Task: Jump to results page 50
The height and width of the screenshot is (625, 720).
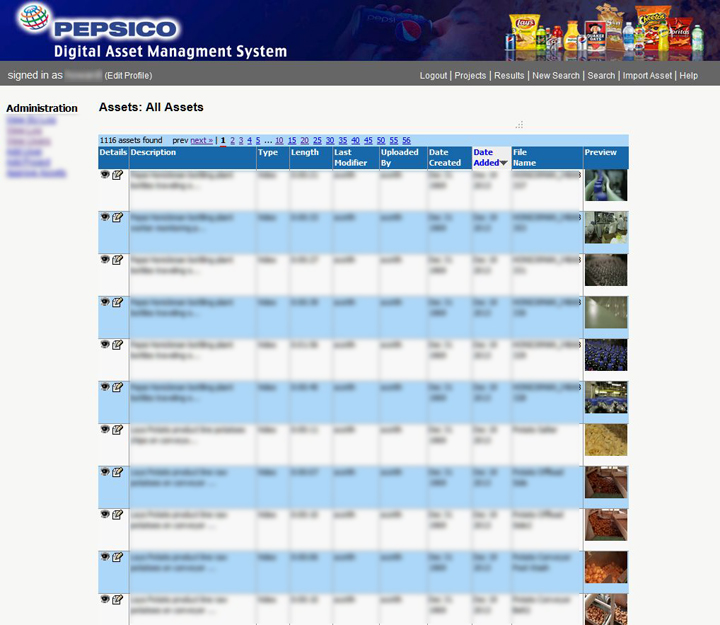Action: pyautogui.click(x=381, y=141)
